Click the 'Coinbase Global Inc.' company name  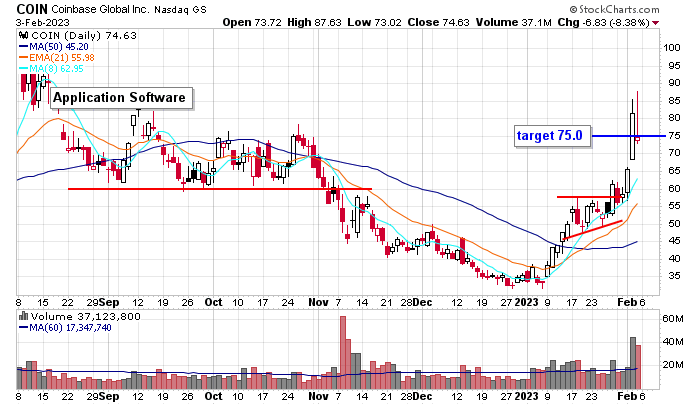[101, 9]
